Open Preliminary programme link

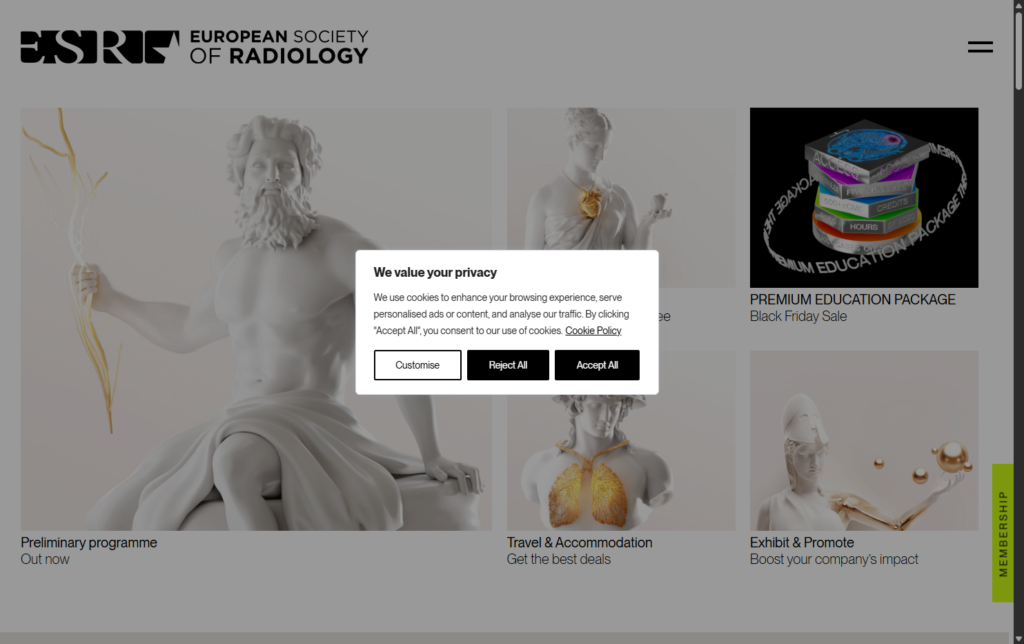tap(89, 543)
